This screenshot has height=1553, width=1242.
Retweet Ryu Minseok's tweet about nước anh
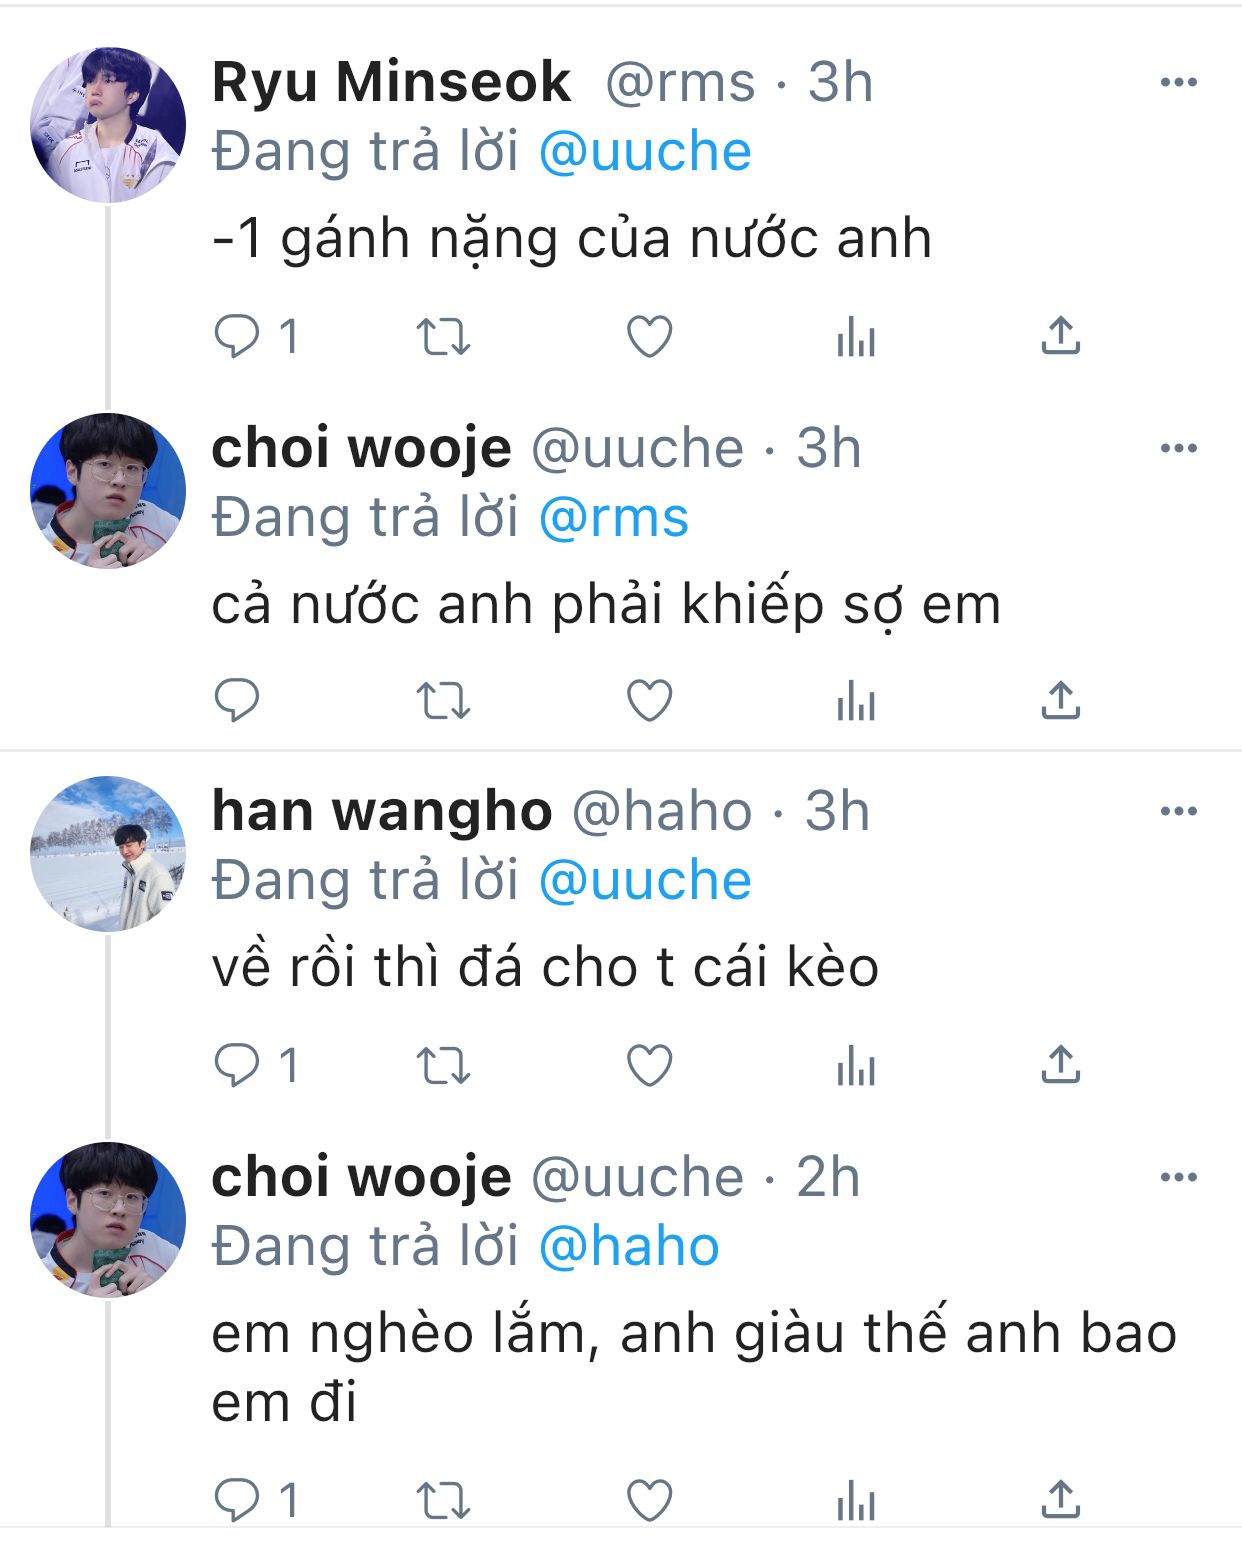click(x=443, y=337)
